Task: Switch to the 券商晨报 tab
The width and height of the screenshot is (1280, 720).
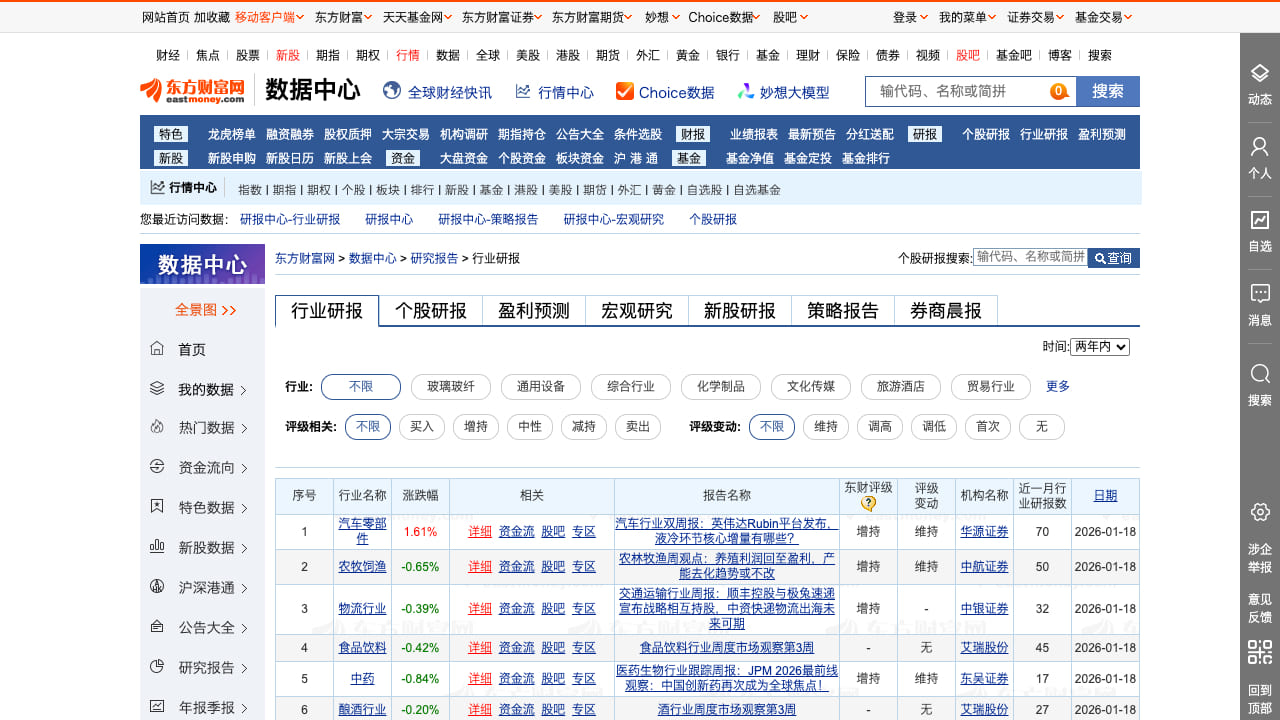Action: click(945, 311)
